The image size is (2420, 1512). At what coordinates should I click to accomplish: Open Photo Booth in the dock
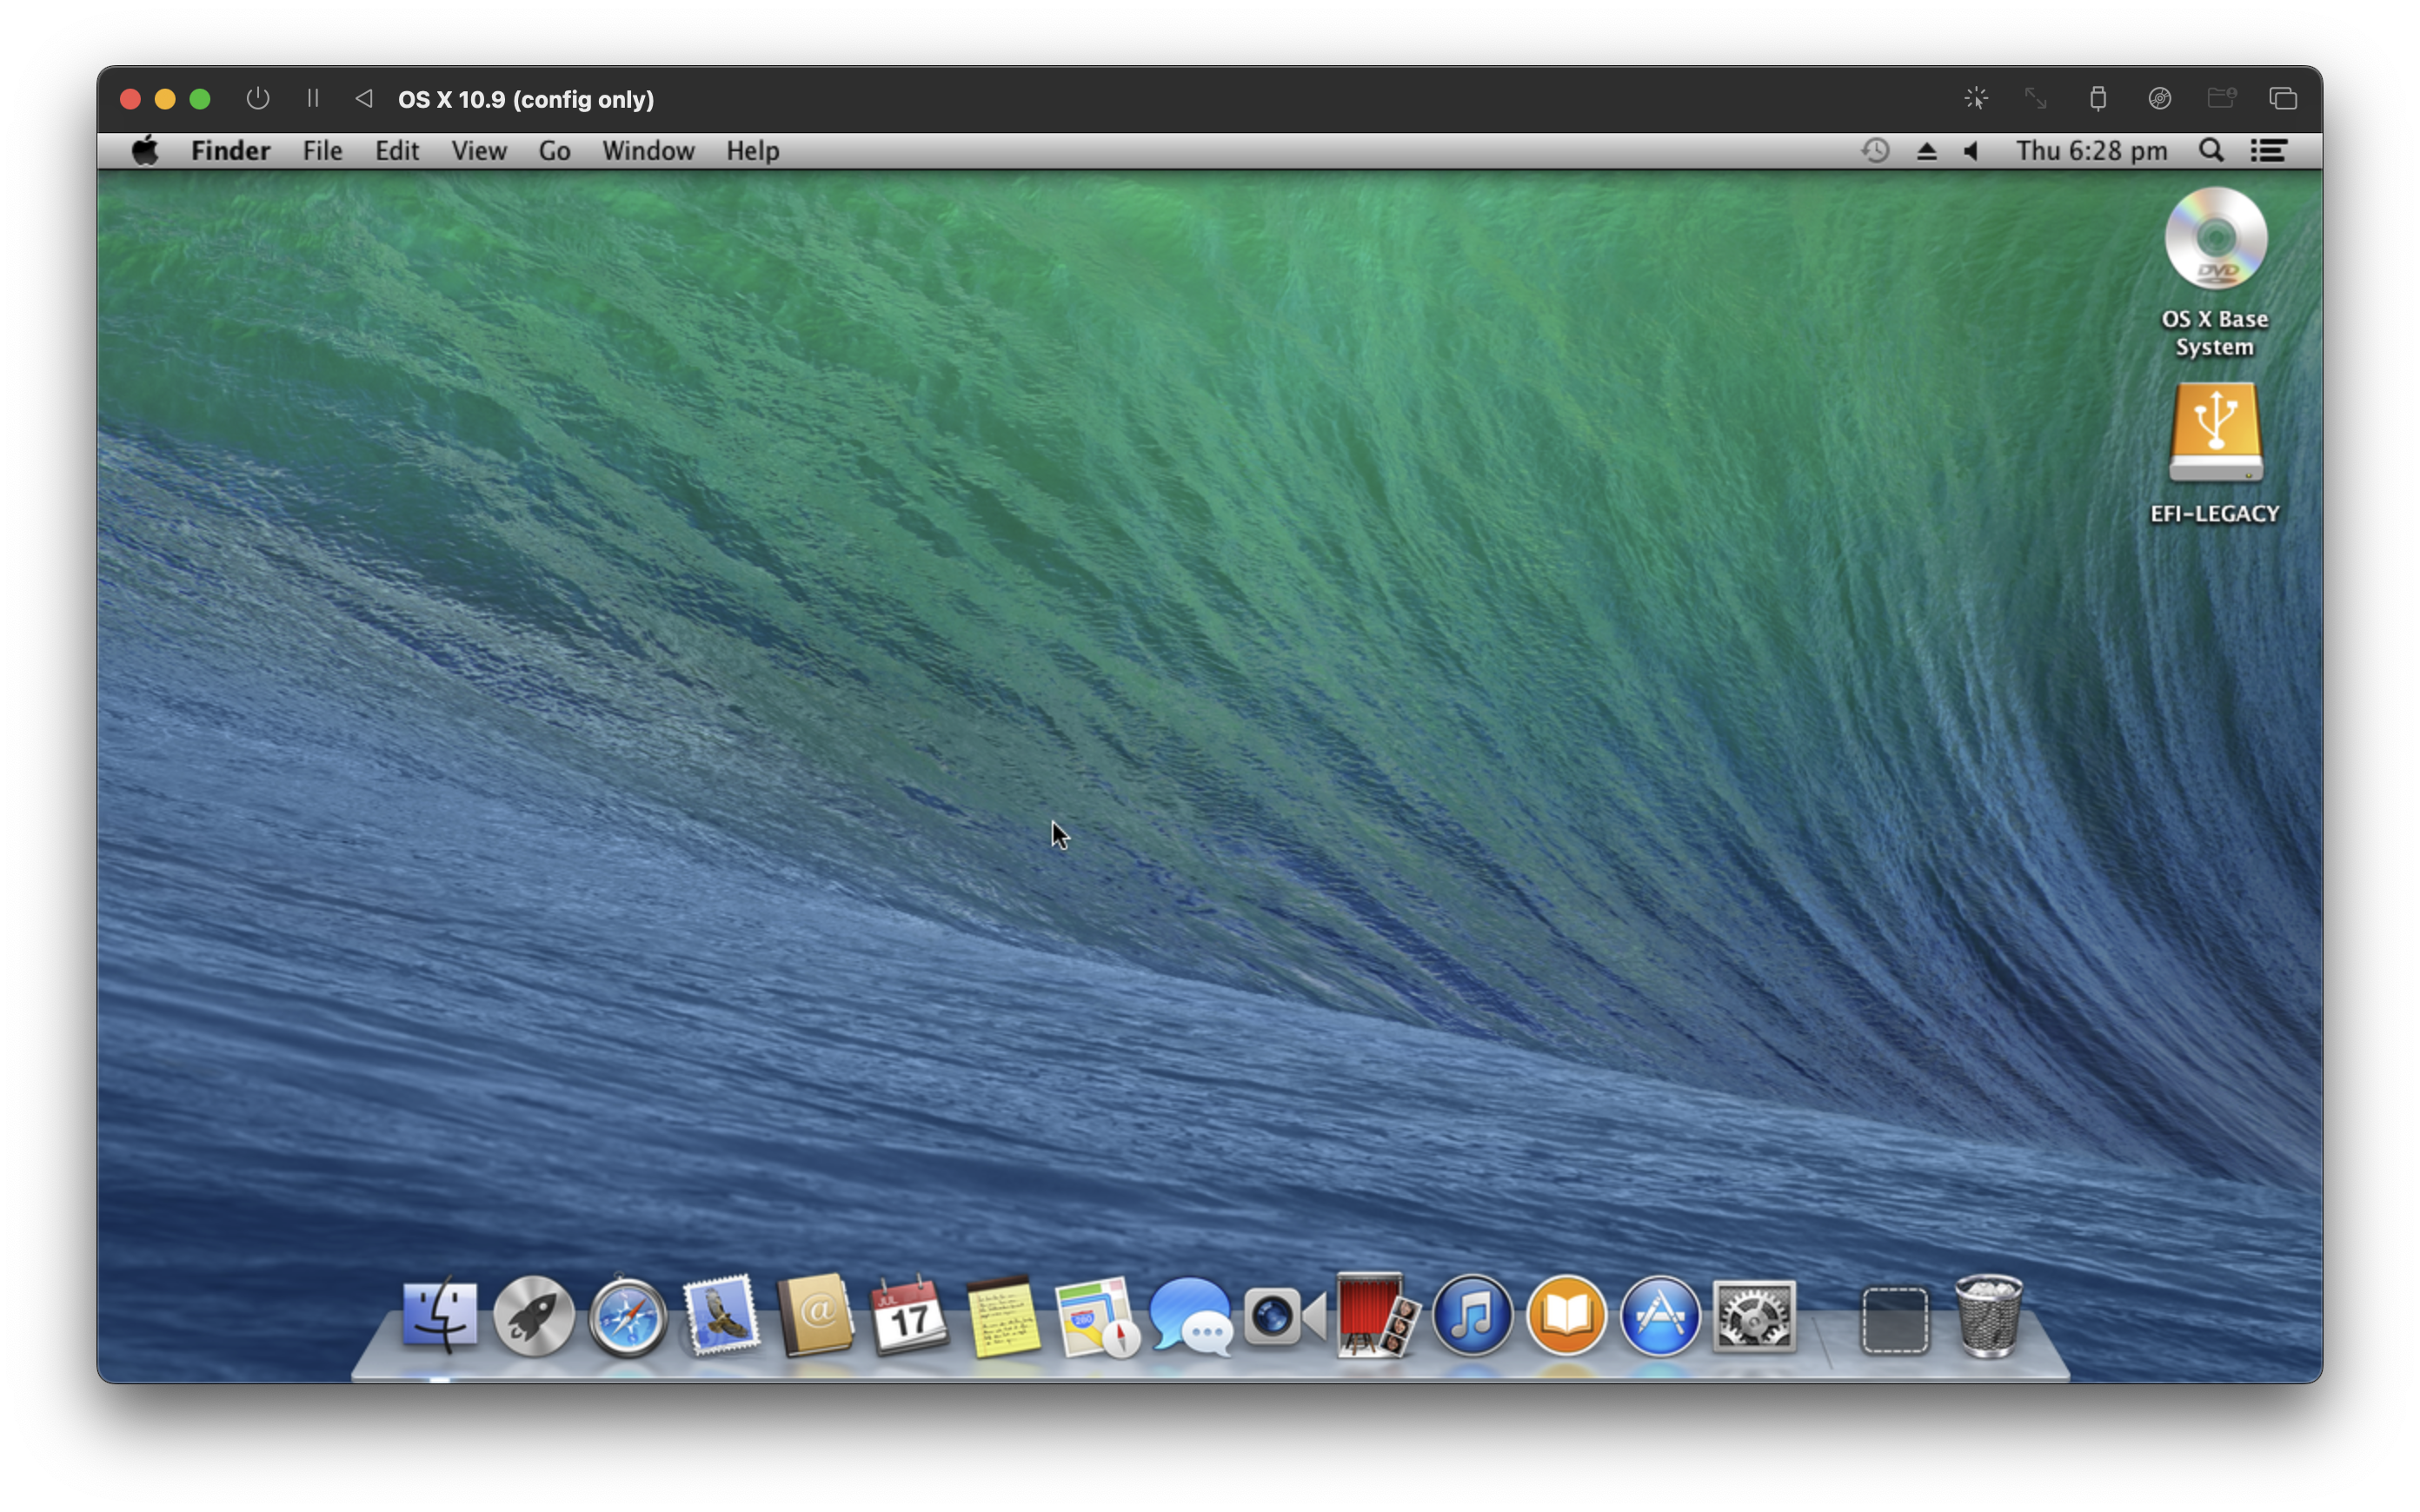pyautogui.click(x=1377, y=1316)
